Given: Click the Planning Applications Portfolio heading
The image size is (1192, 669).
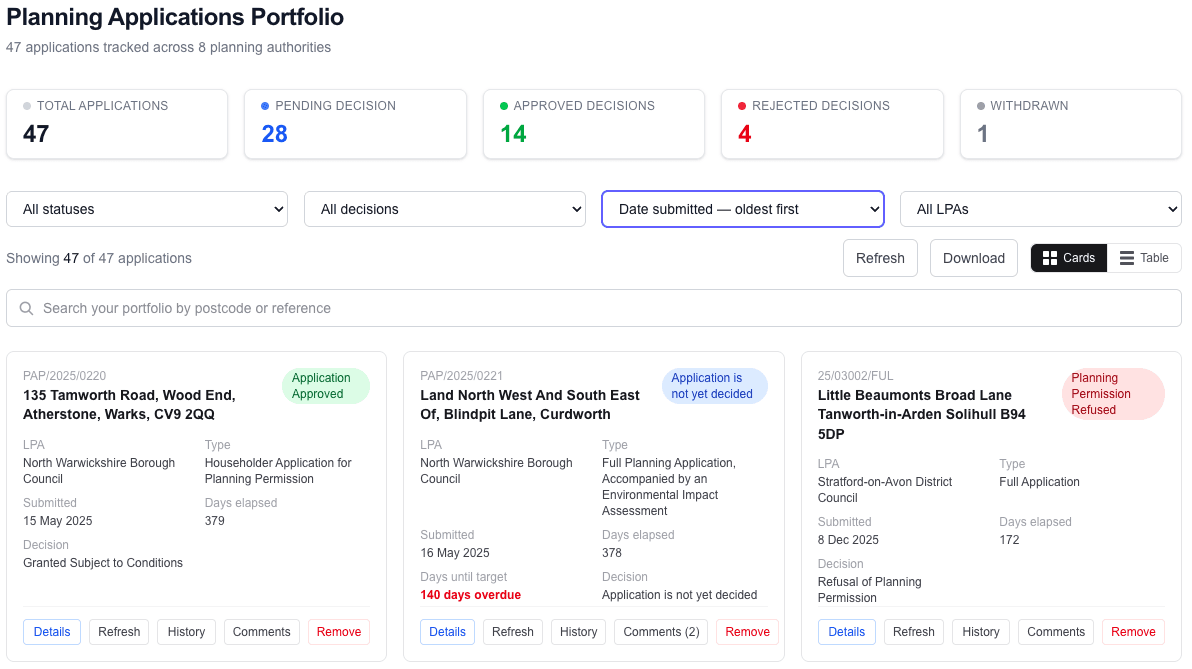Looking at the screenshot, I should point(175,17).
